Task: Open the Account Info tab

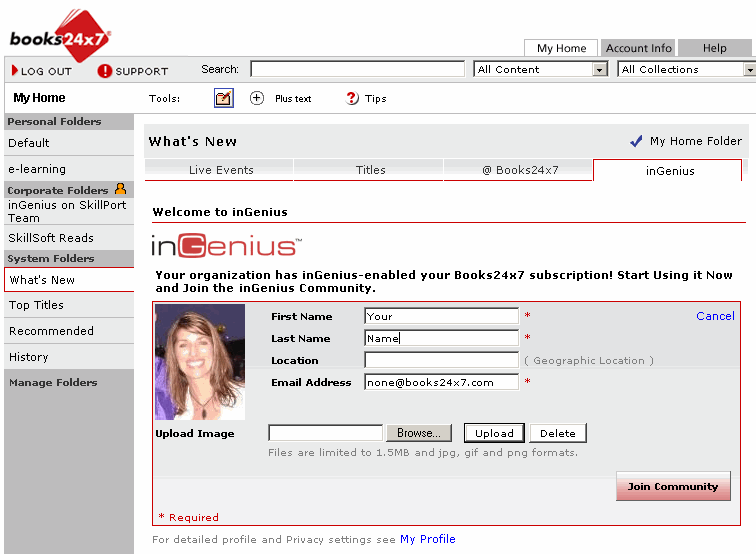Action: pos(638,48)
